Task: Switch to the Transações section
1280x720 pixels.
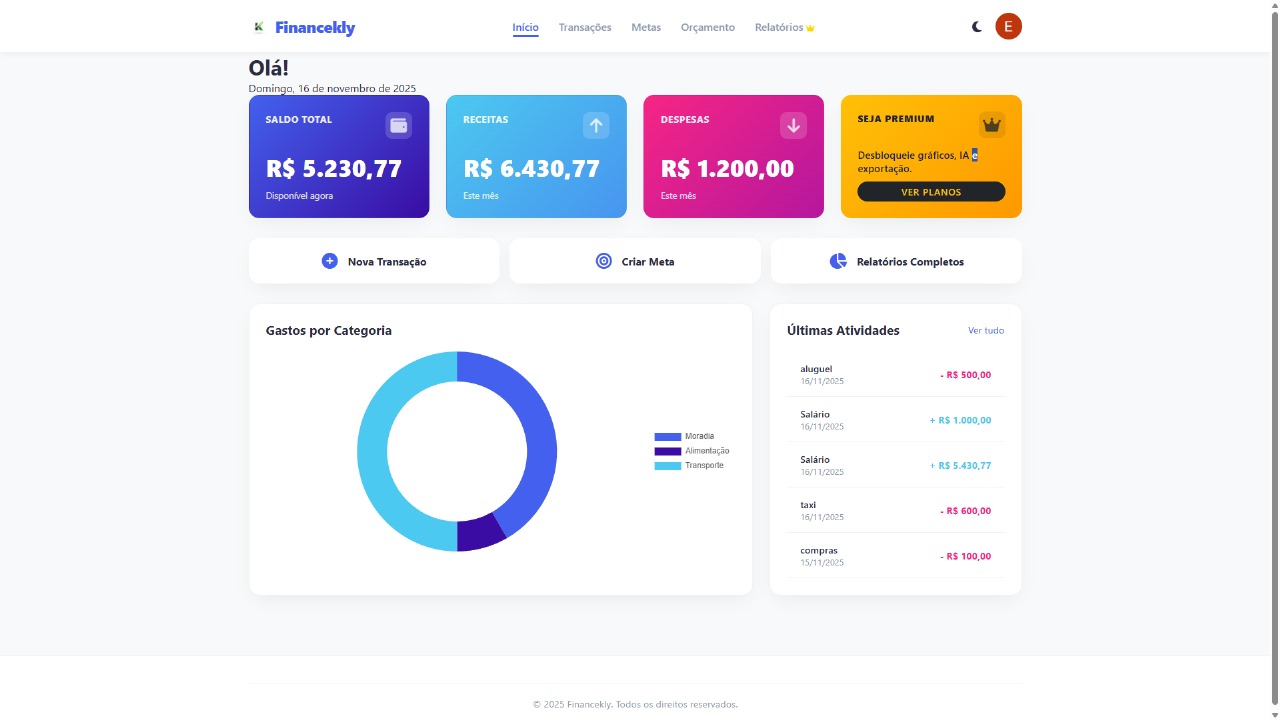Action: click(x=585, y=27)
